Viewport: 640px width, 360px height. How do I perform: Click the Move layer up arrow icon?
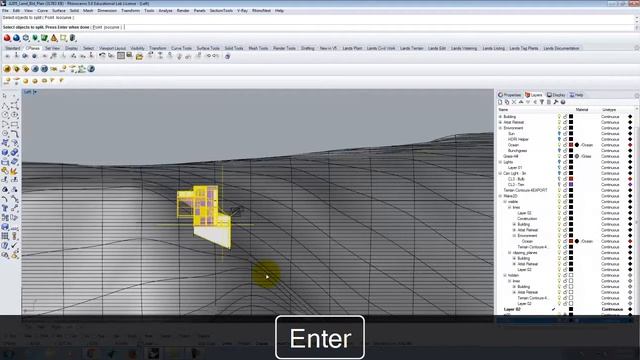click(x=521, y=102)
